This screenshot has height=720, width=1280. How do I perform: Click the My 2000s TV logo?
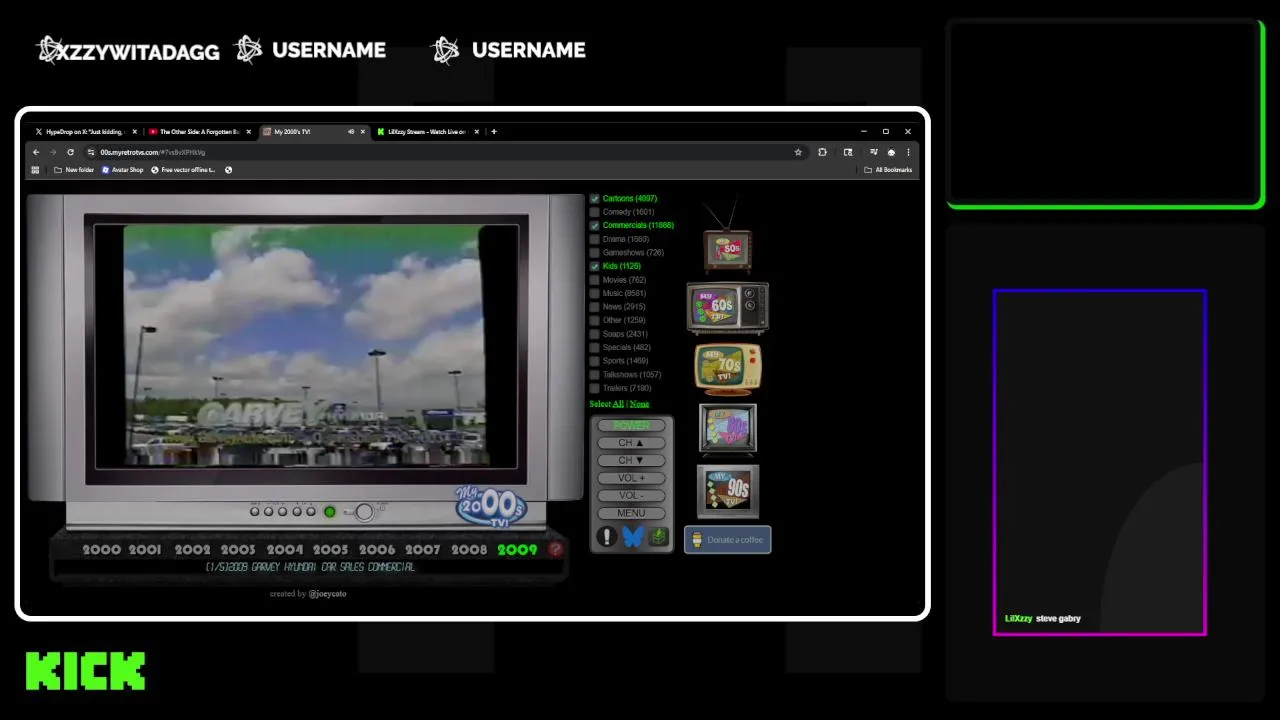coord(490,505)
